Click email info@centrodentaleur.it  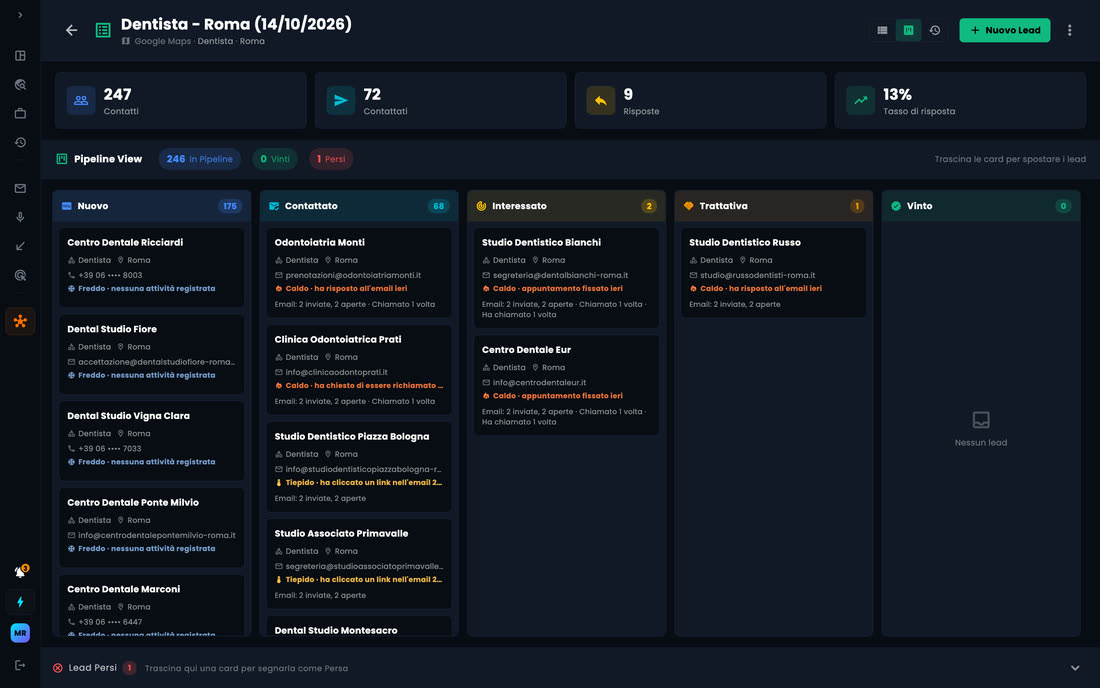pyautogui.click(x=539, y=382)
